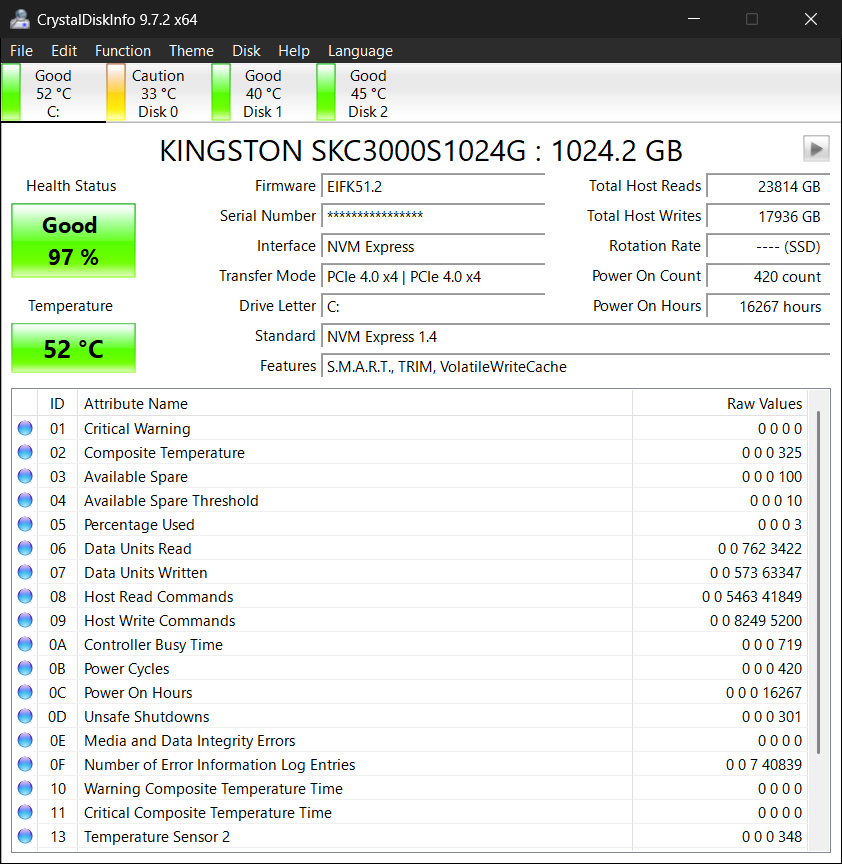Click status orb for Warning Composite Temperature Time

pyautogui.click(x=25, y=789)
